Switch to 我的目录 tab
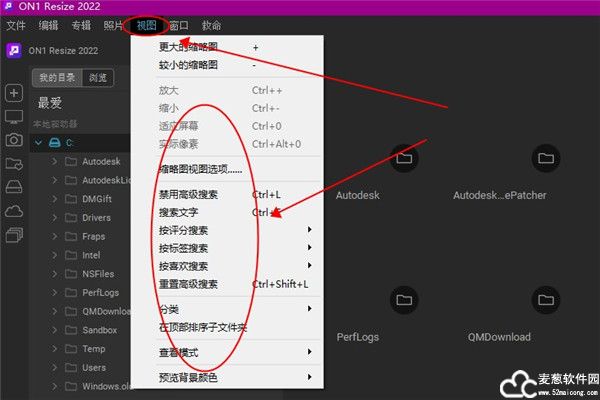 (57, 78)
